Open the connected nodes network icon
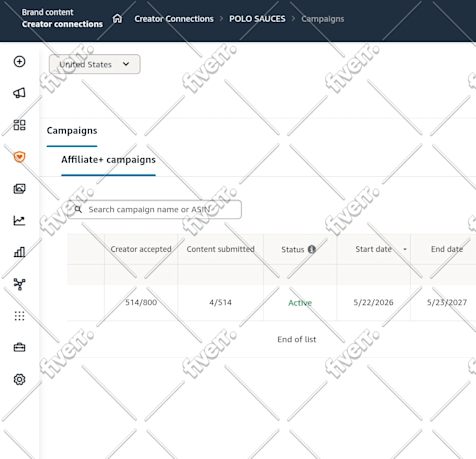This screenshot has height=459, width=476. (19, 284)
